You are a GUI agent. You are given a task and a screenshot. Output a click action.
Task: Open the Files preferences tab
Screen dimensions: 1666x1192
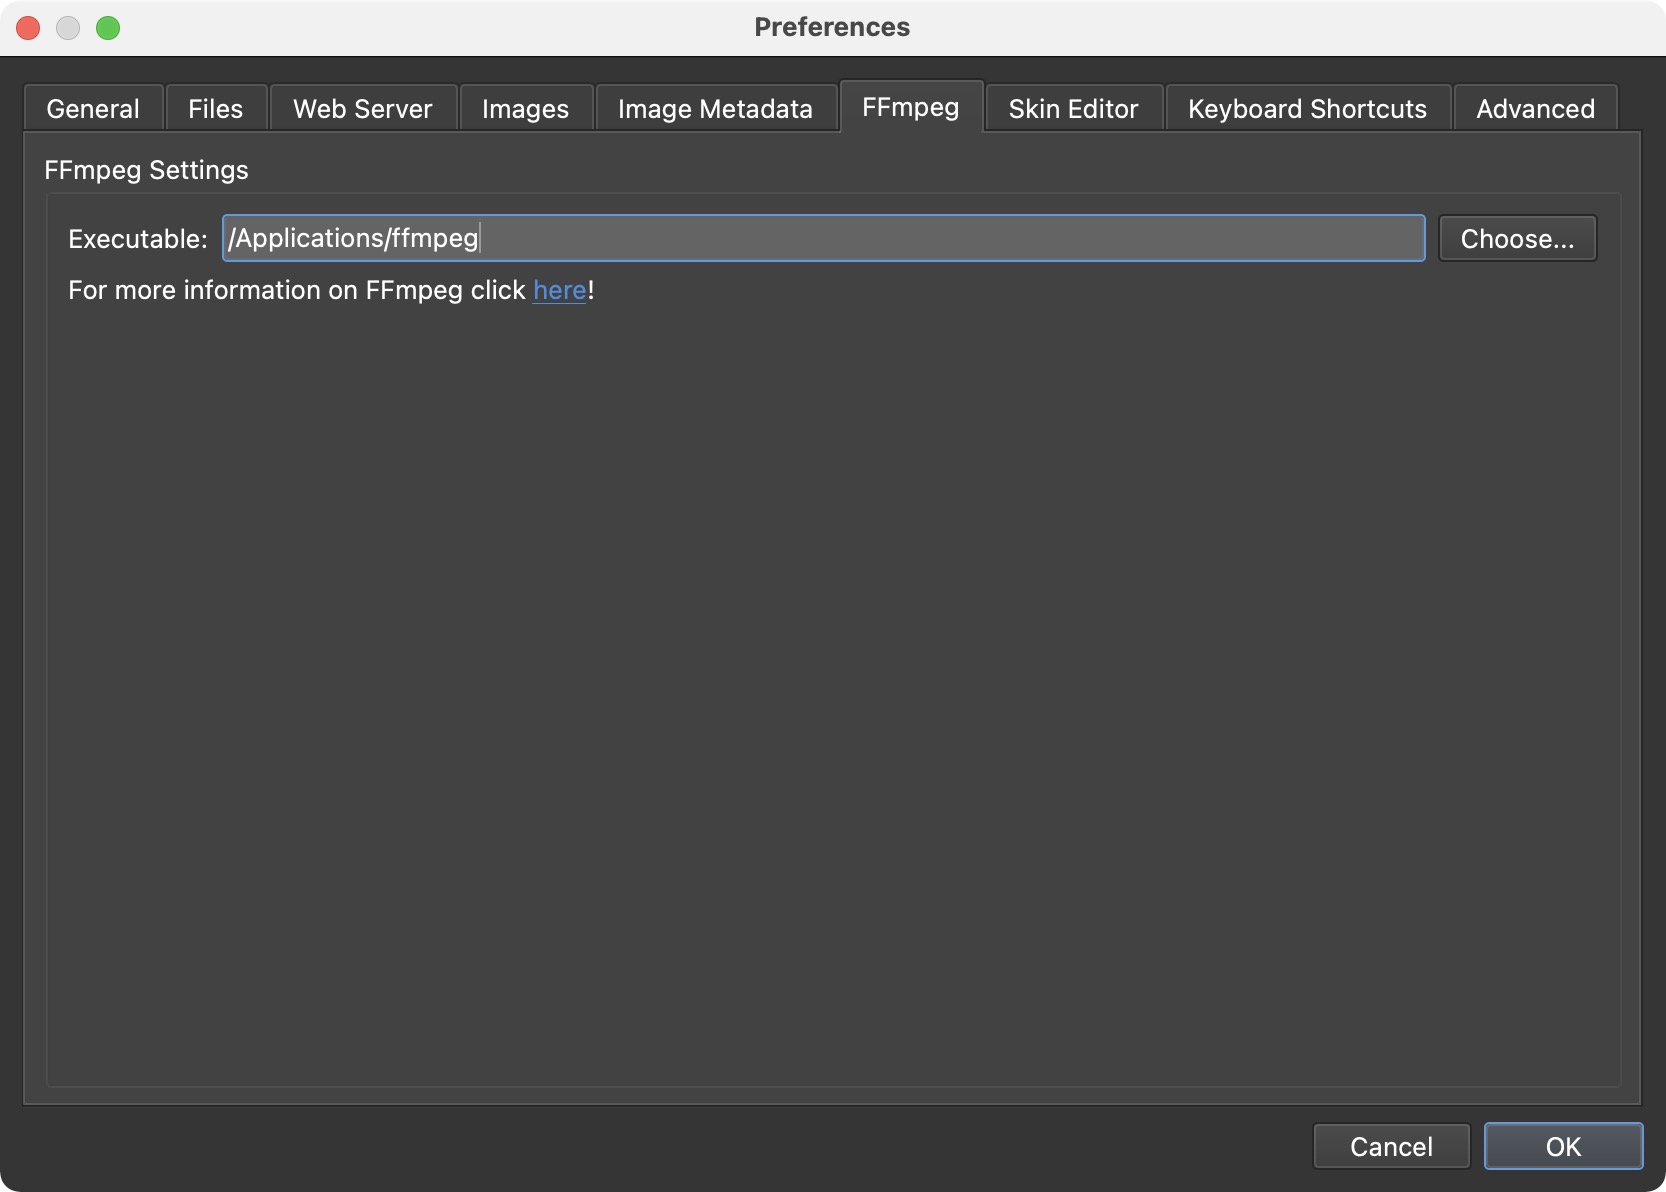[x=216, y=109]
